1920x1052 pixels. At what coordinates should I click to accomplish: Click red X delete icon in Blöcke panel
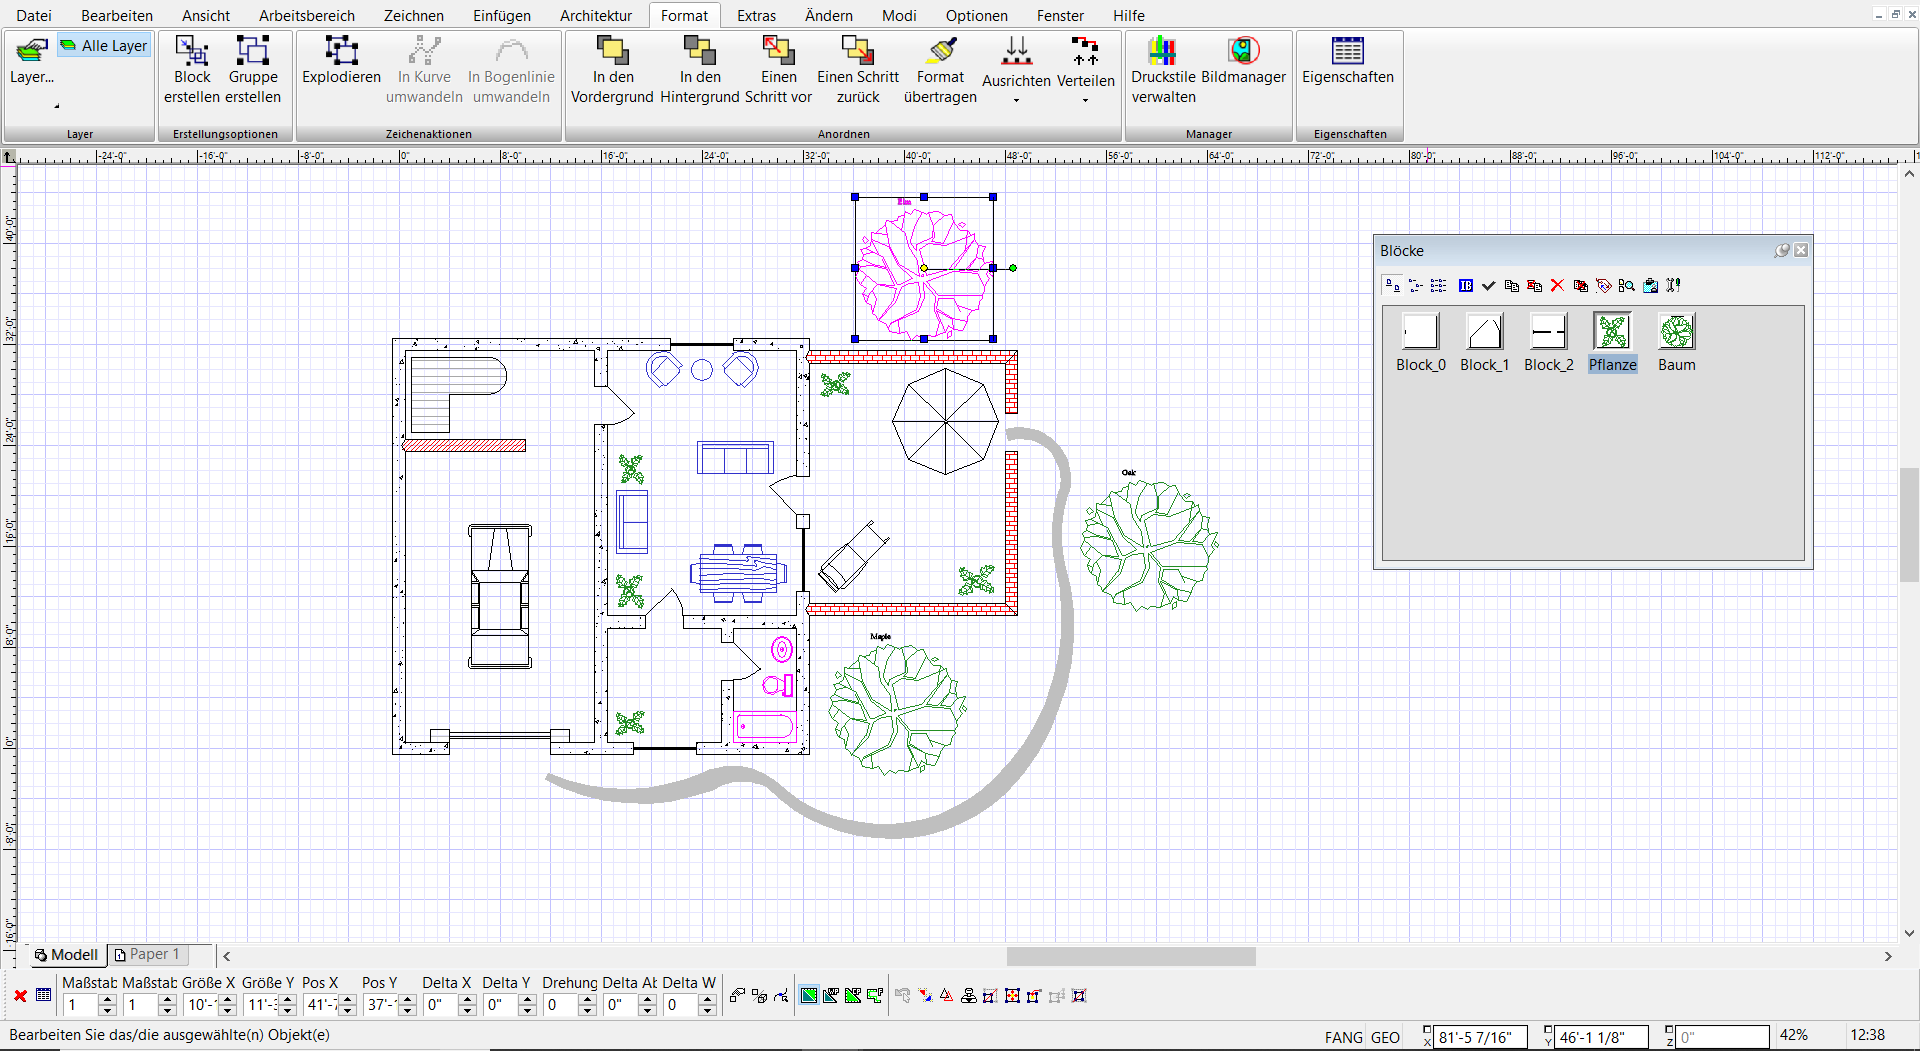click(x=1557, y=286)
